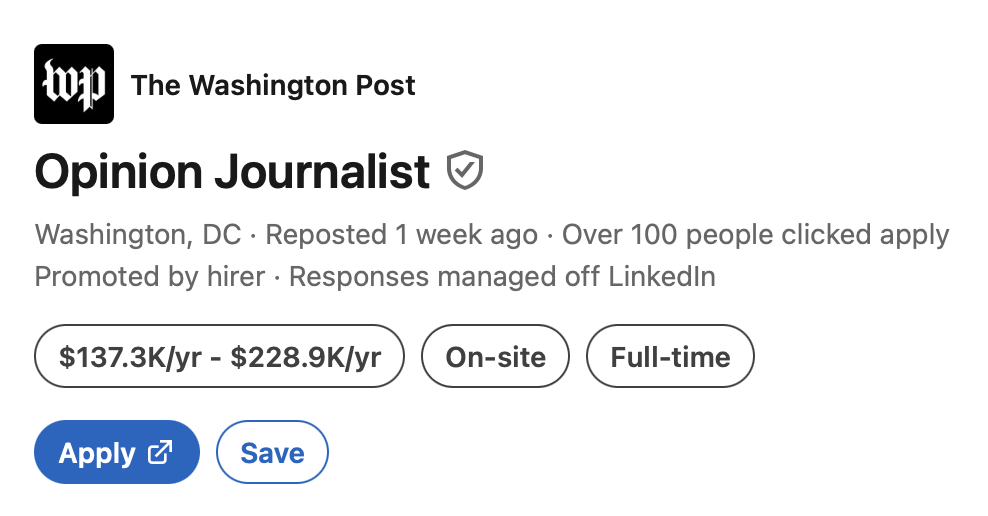The width and height of the screenshot is (988, 516).
Task: Click the 'Reposted 1 week ago' text
Action: pos(401,235)
